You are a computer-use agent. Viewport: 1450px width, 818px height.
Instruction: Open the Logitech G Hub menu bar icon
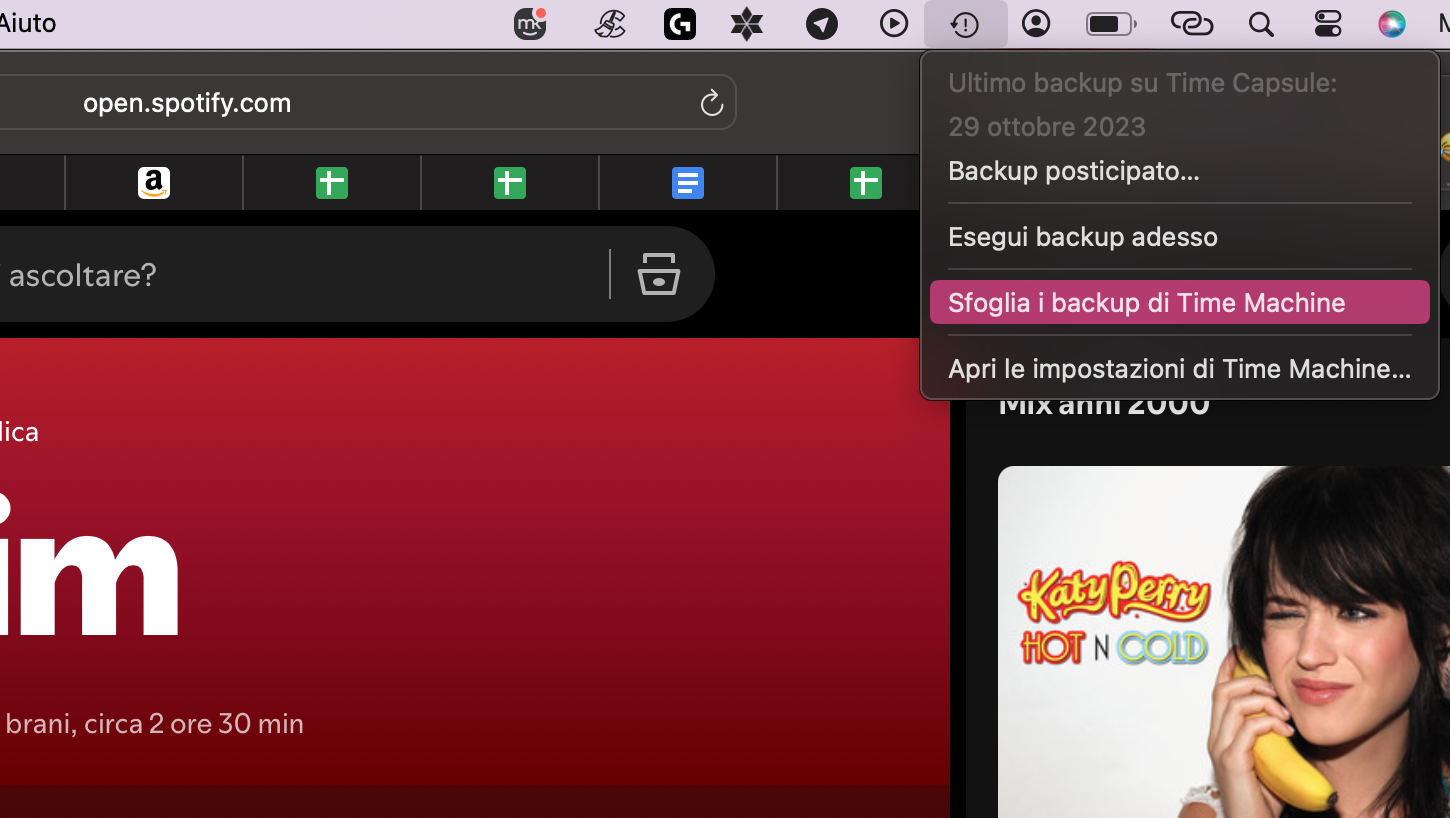coord(680,23)
